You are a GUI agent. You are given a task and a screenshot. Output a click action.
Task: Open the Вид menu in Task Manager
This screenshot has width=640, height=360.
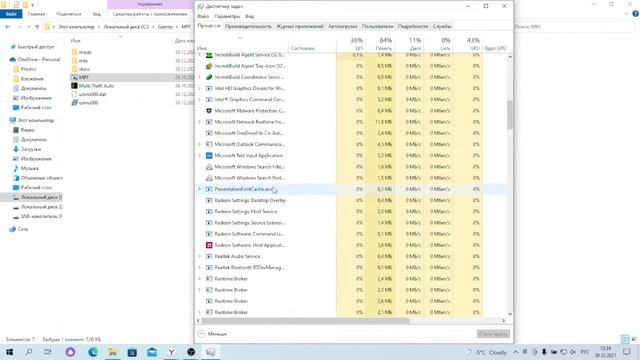[249, 16]
